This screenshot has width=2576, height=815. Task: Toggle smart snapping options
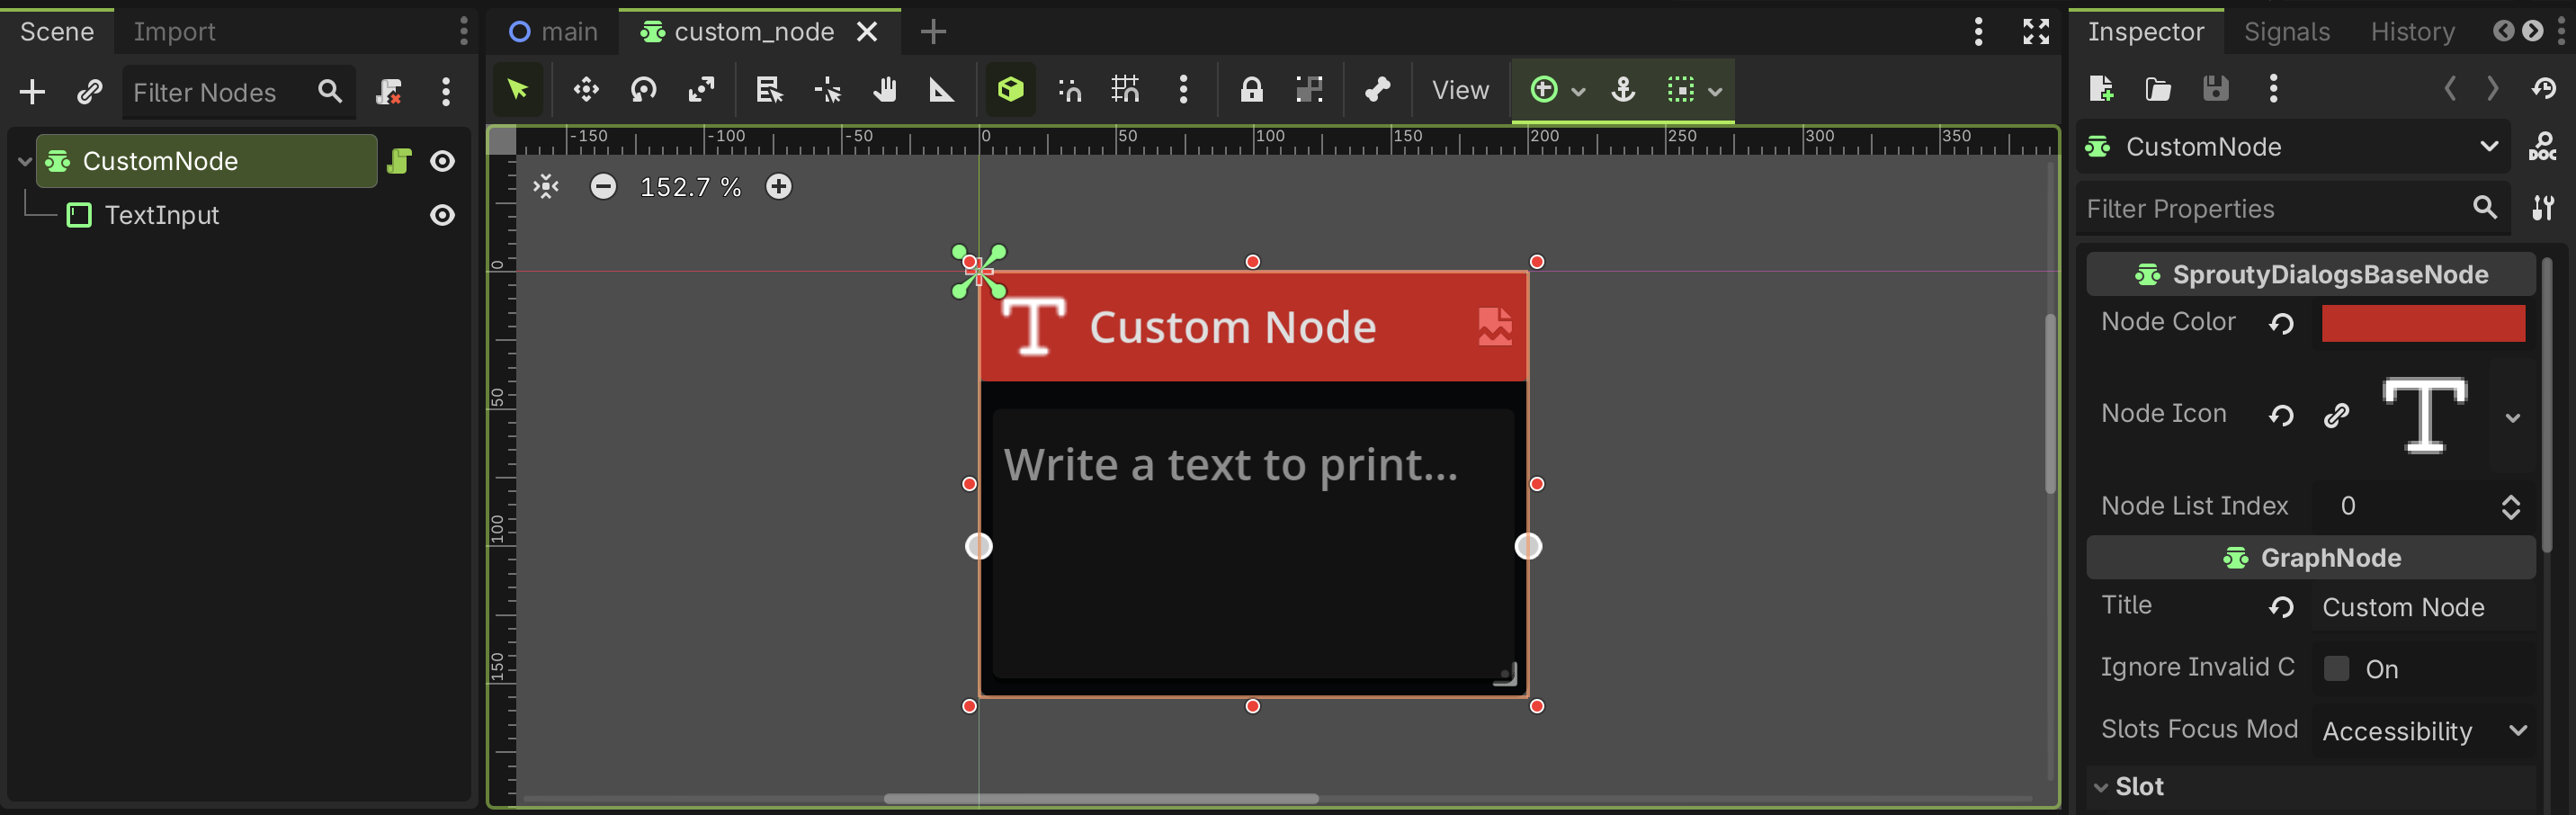tap(1069, 90)
